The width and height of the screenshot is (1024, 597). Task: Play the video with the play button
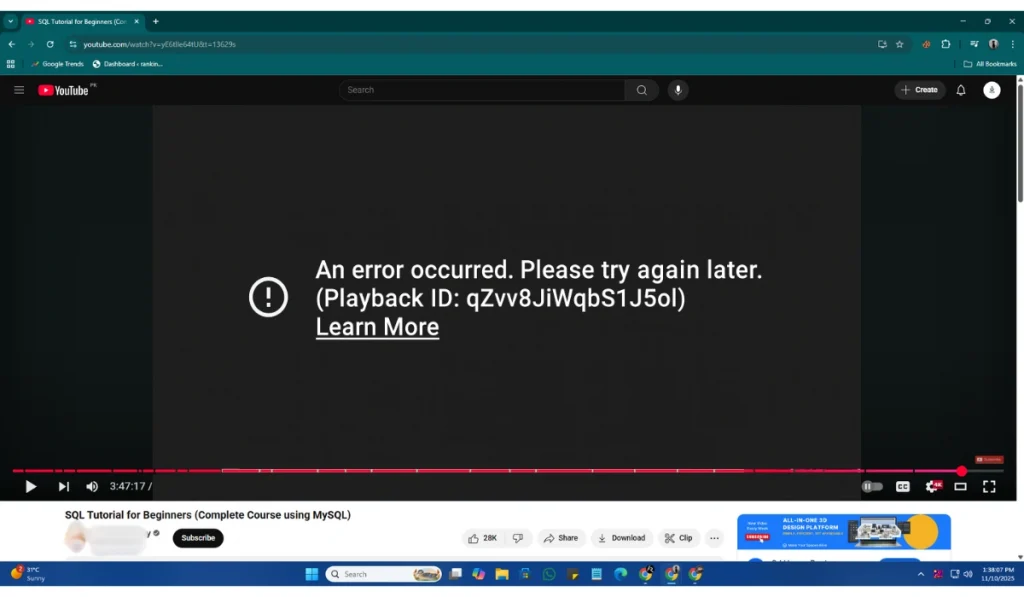tap(30, 487)
